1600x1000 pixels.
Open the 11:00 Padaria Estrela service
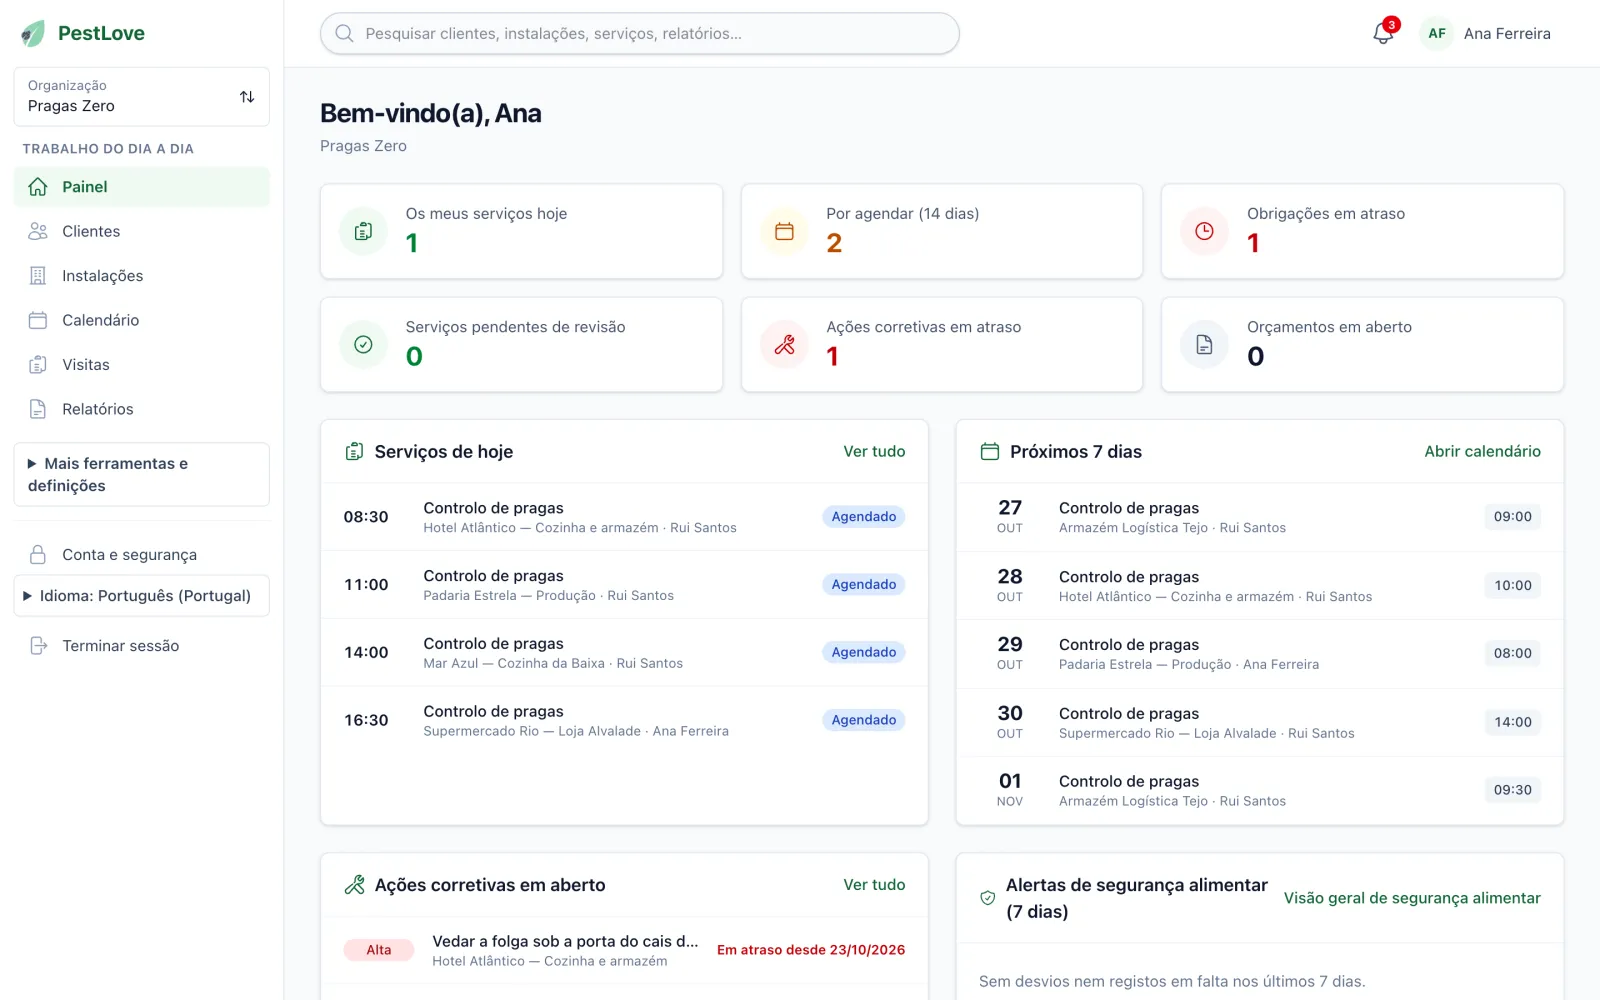(624, 585)
